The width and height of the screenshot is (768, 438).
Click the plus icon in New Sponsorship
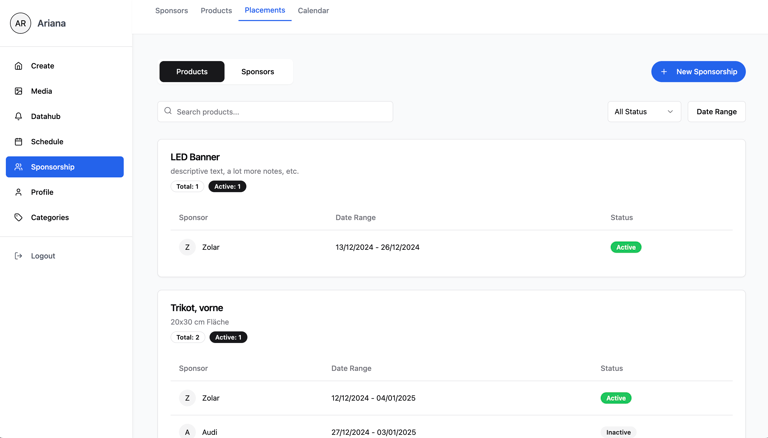664,72
